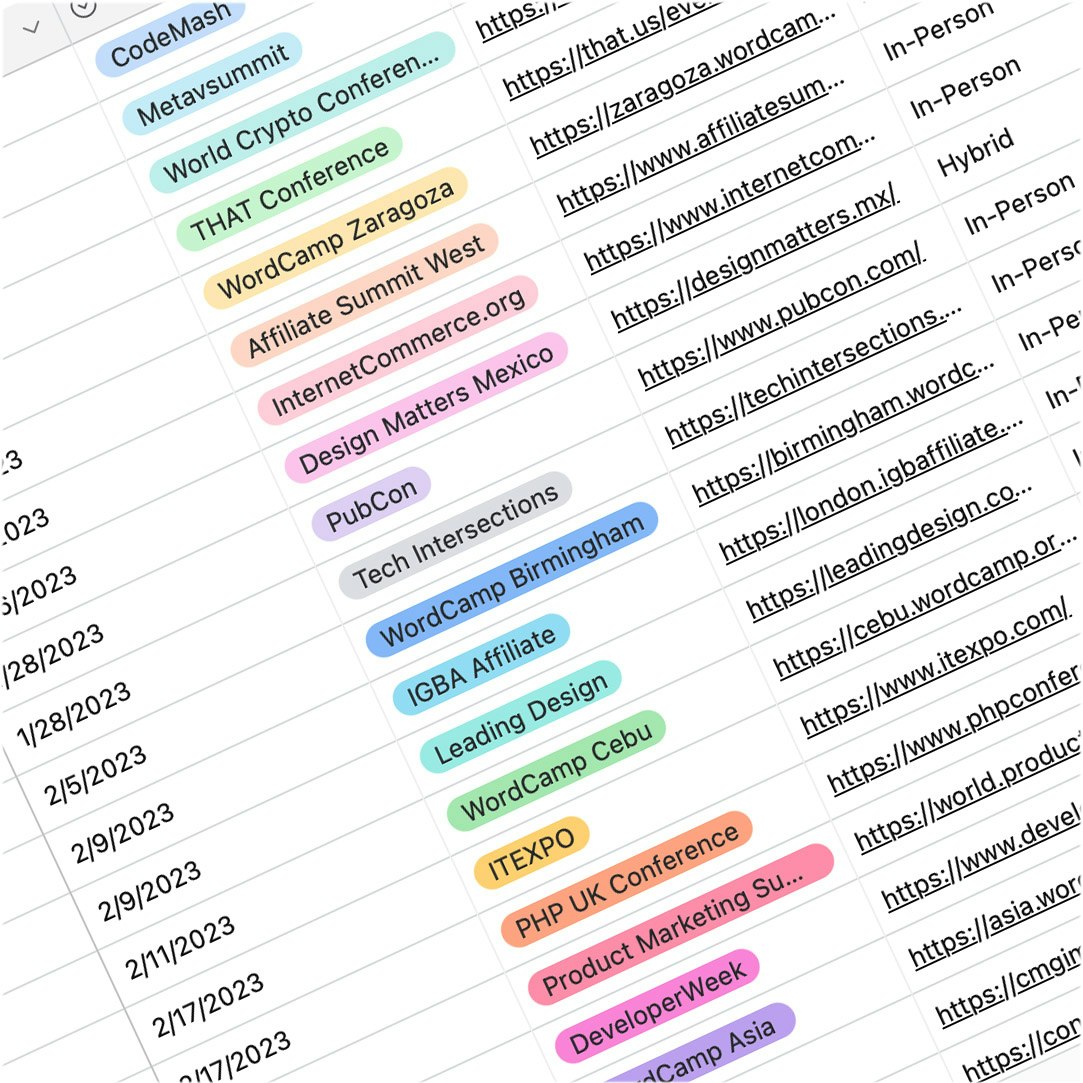
Task: Visit the https://asia.wor... link
Action: click(x=995, y=919)
